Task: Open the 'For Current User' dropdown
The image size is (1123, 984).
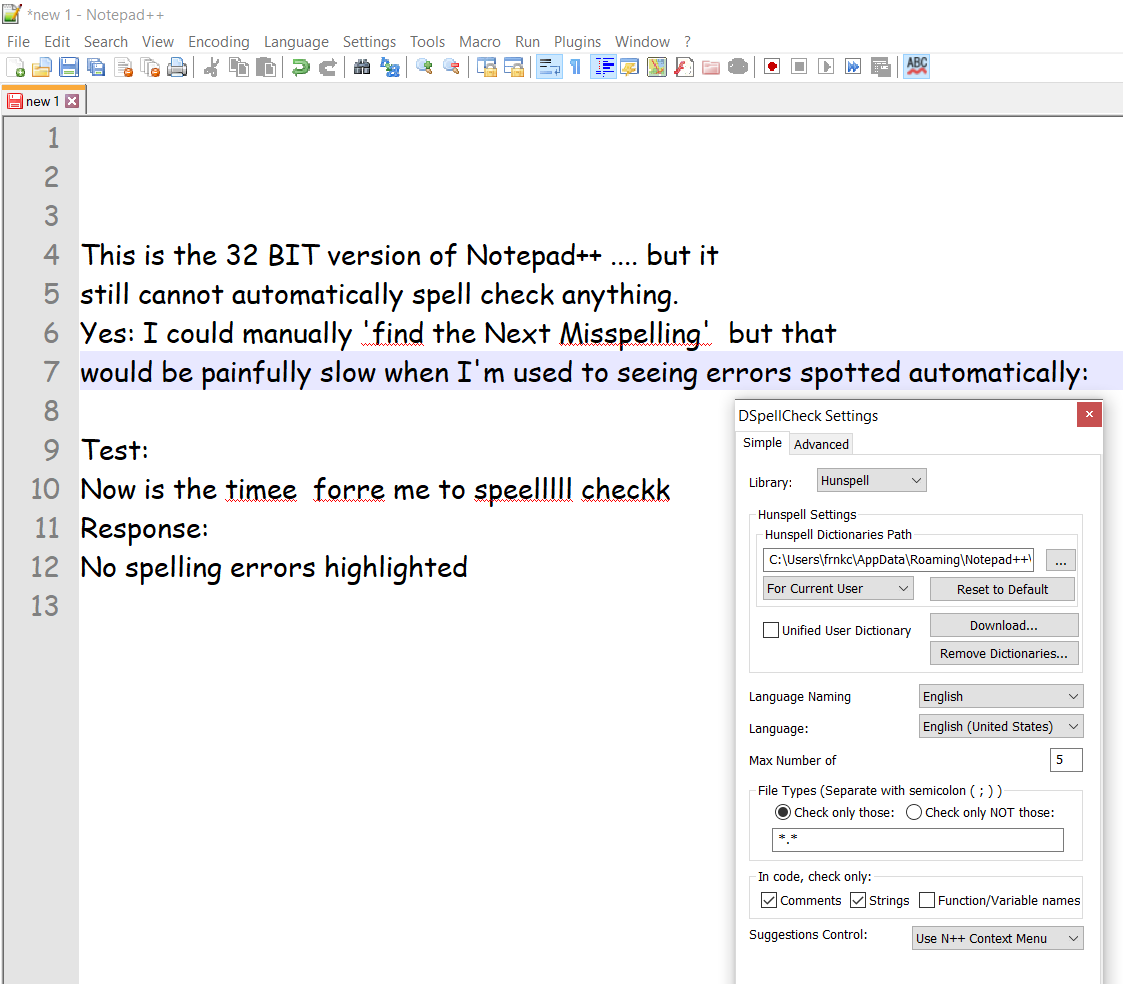Action: (838, 589)
